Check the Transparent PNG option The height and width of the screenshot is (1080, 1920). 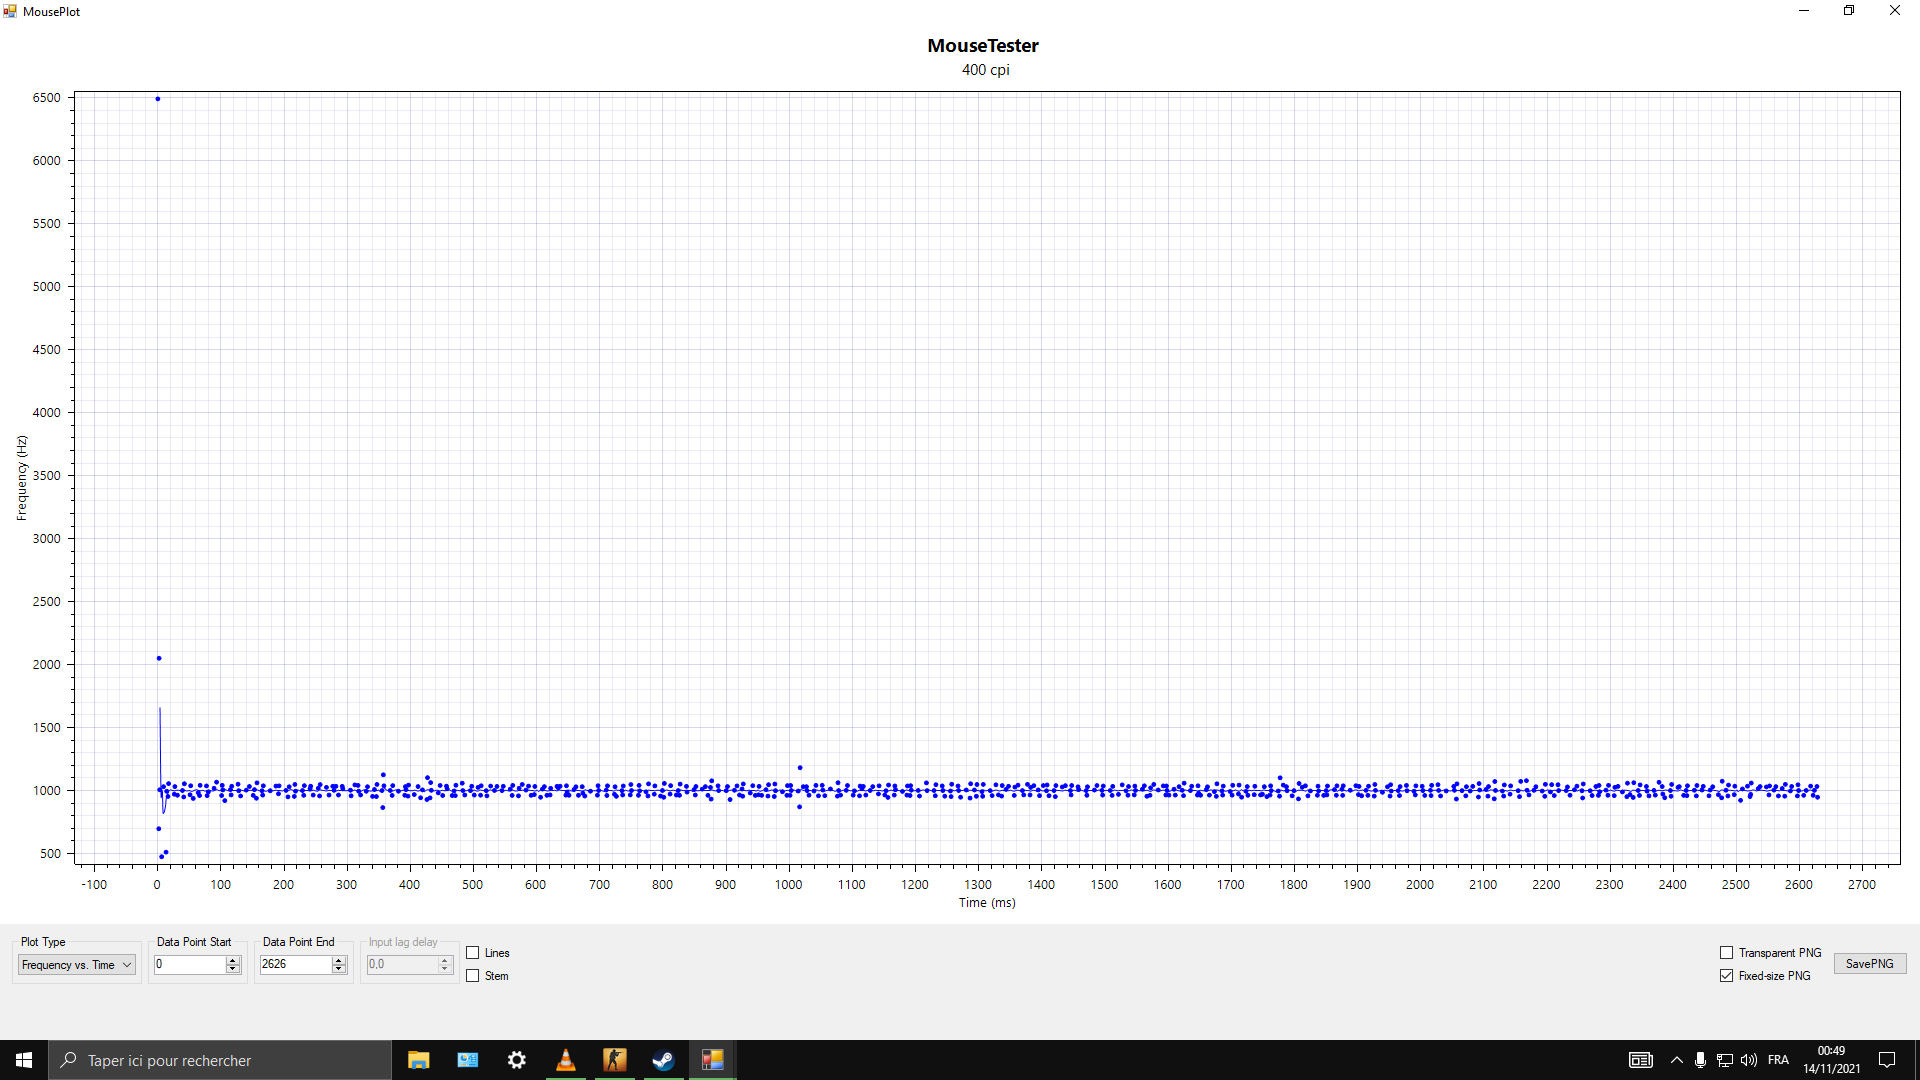1726,953
